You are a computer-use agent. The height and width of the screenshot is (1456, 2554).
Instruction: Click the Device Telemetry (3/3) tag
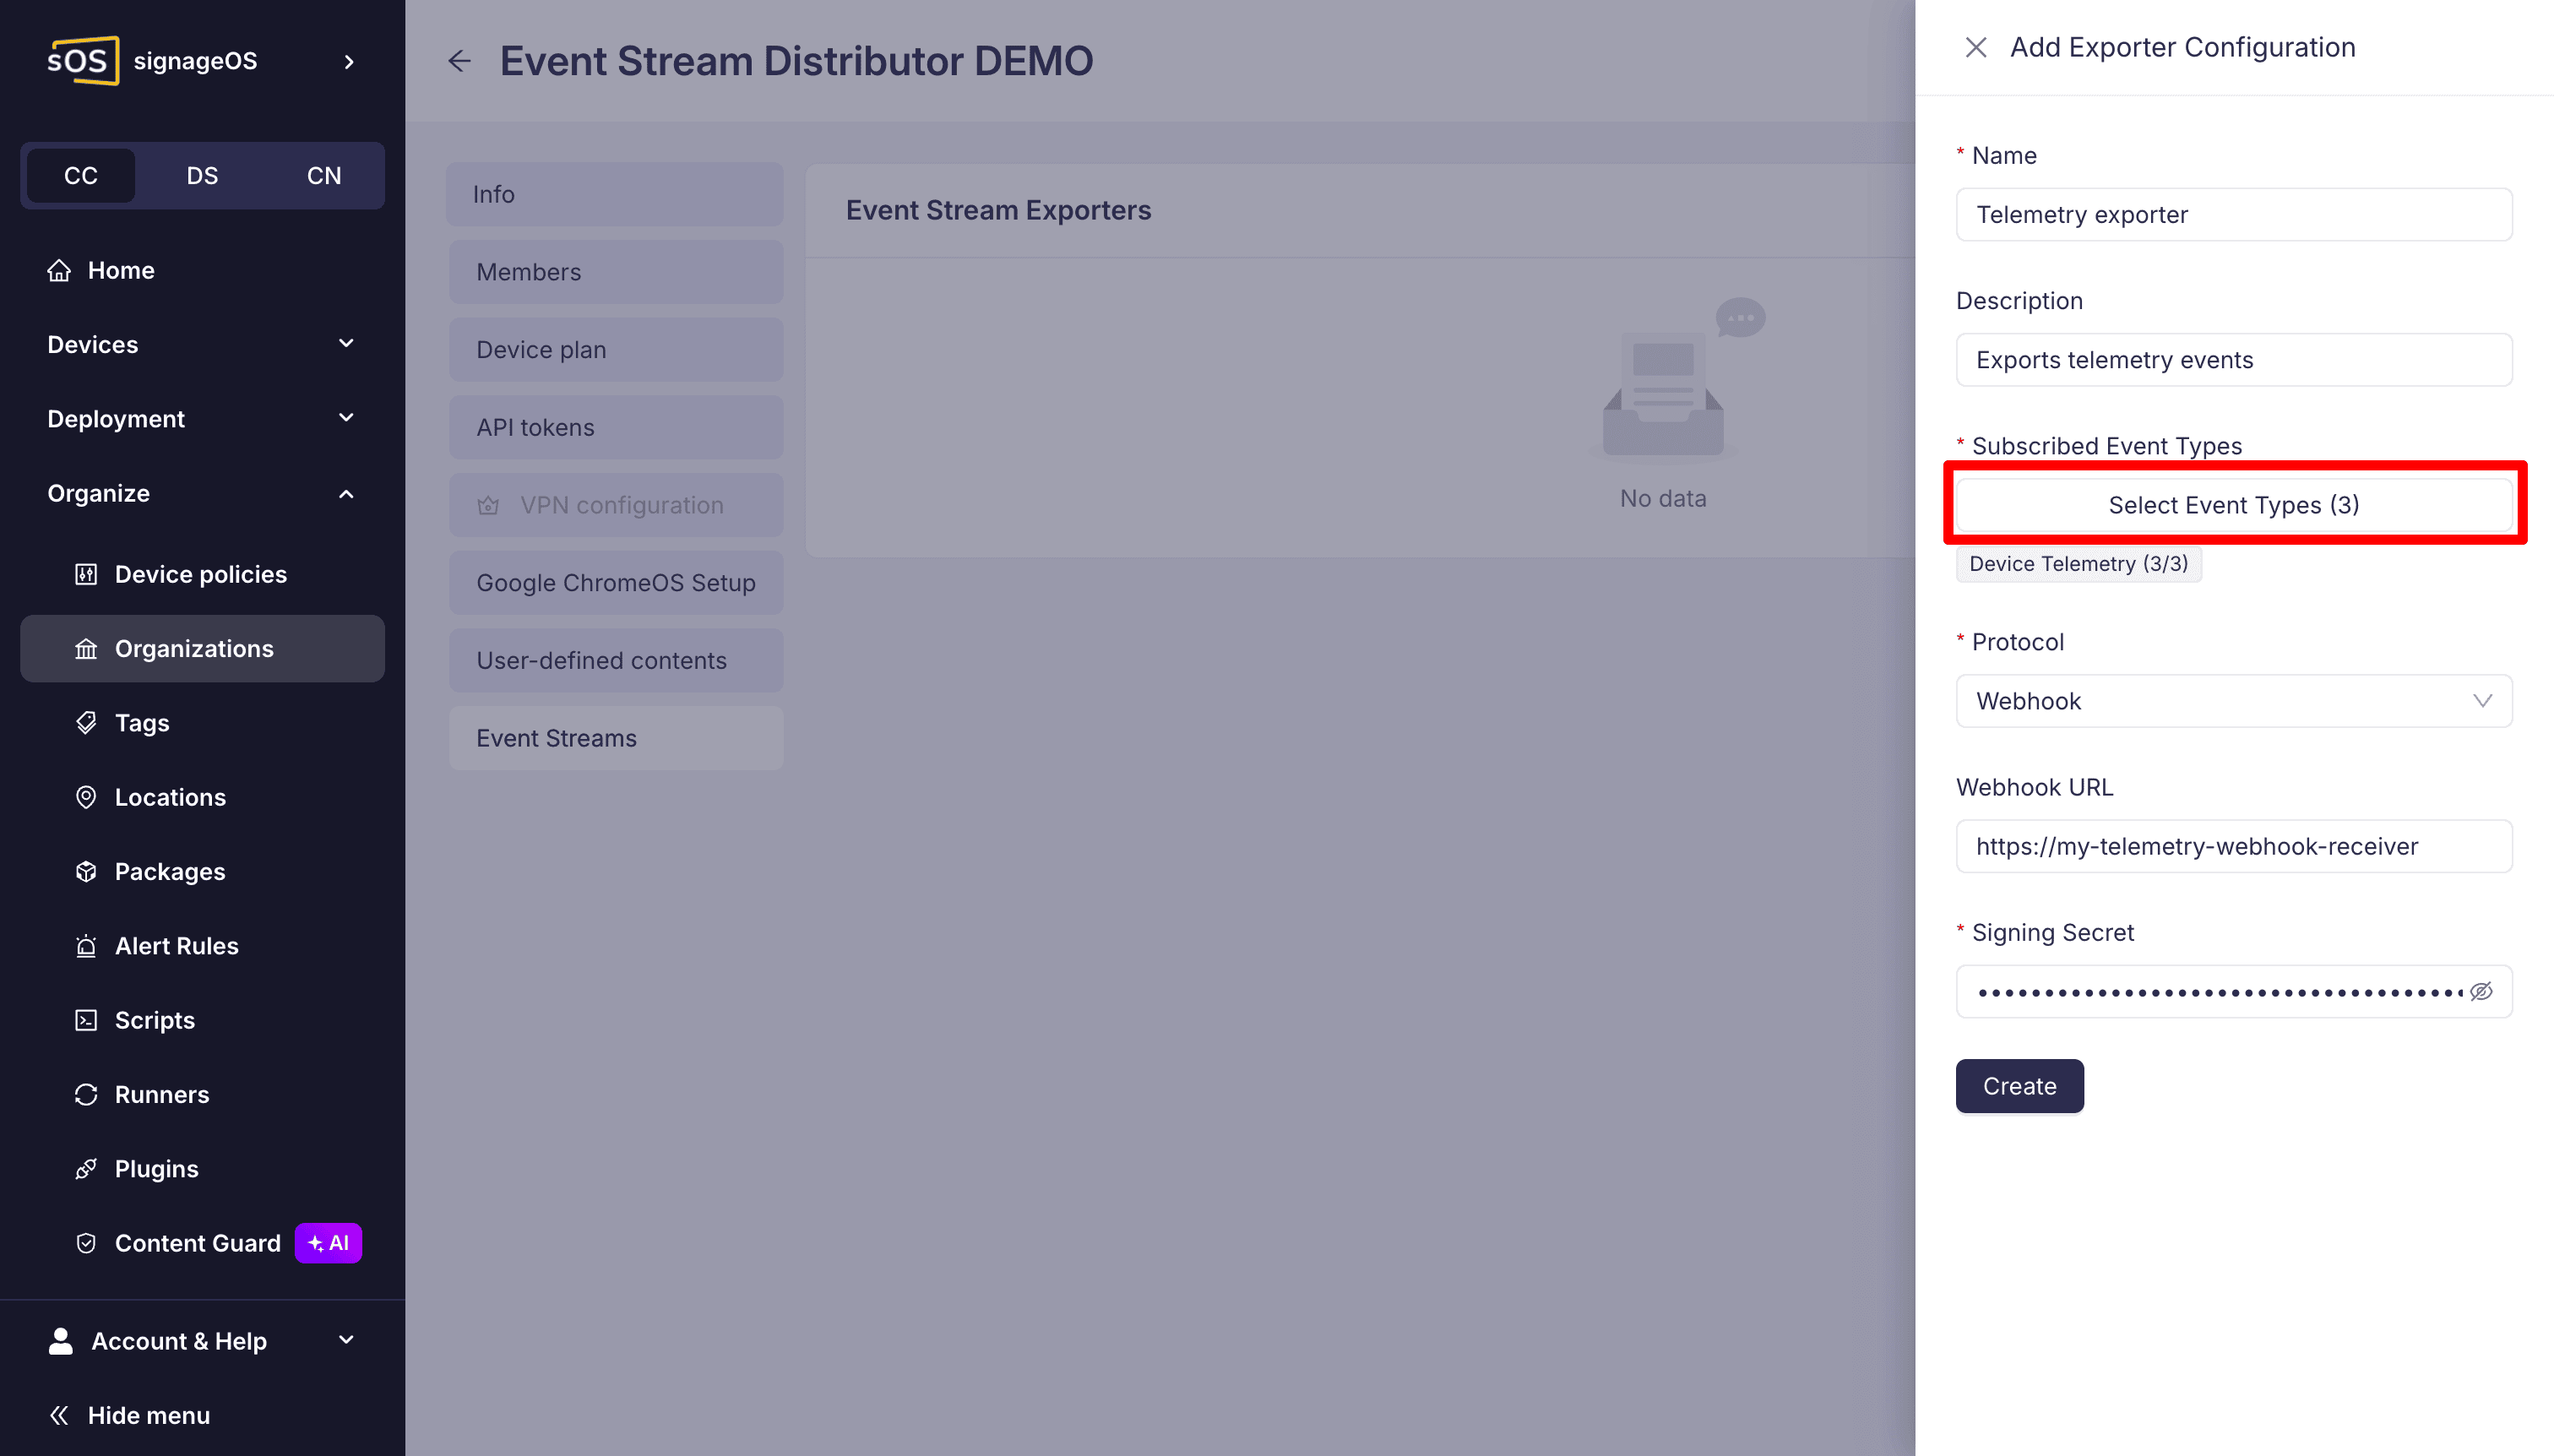tap(2078, 564)
